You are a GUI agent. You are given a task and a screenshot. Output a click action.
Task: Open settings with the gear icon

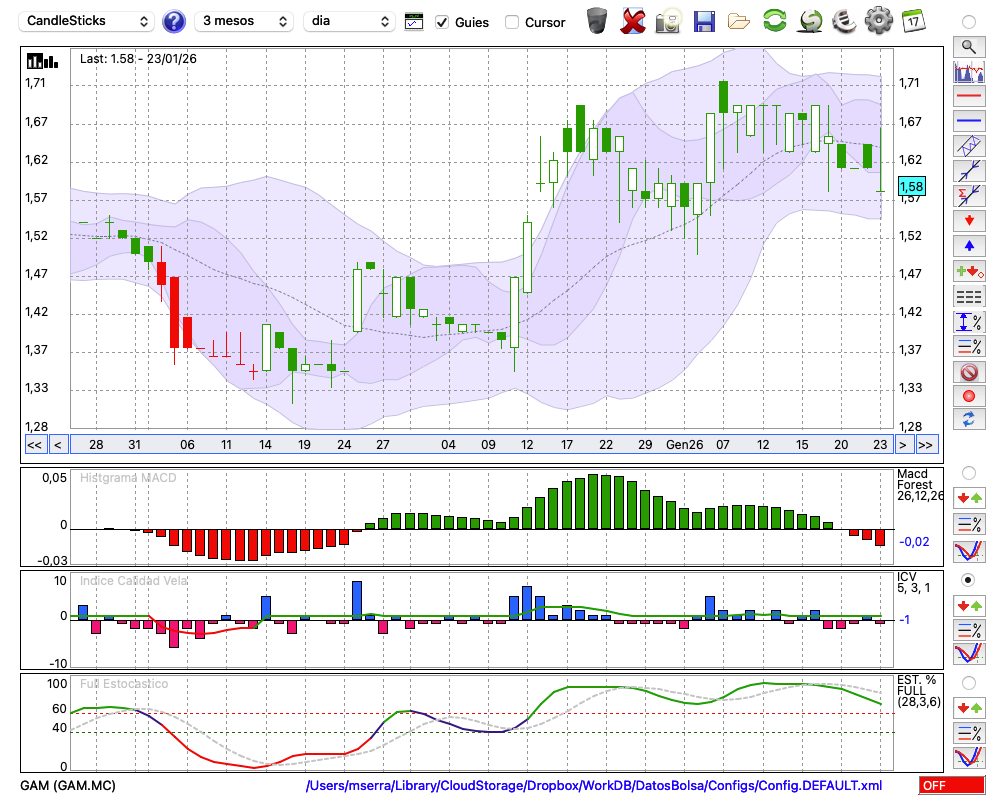(x=878, y=20)
